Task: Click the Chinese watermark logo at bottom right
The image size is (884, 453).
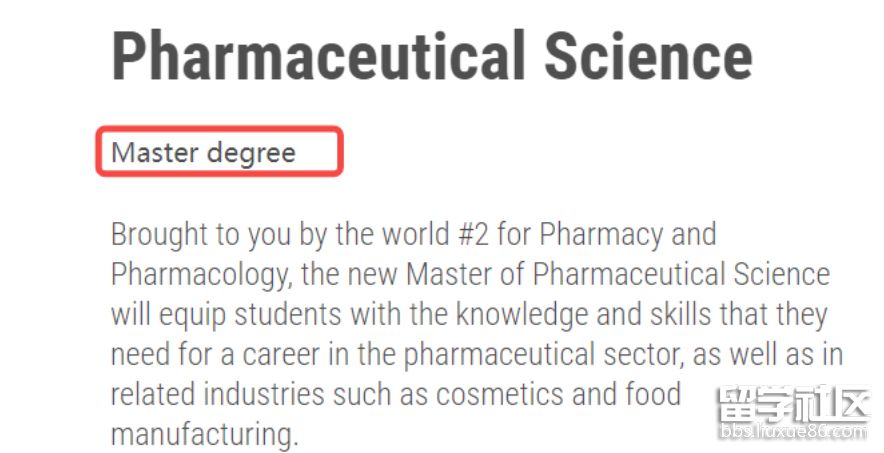Action: (794, 405)
